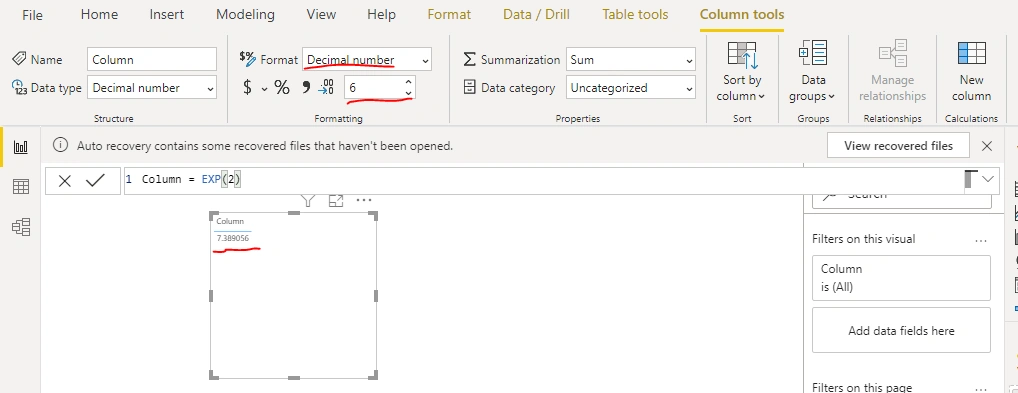
Task: Open the Insert ribbon tab
Action: (167, 14)
